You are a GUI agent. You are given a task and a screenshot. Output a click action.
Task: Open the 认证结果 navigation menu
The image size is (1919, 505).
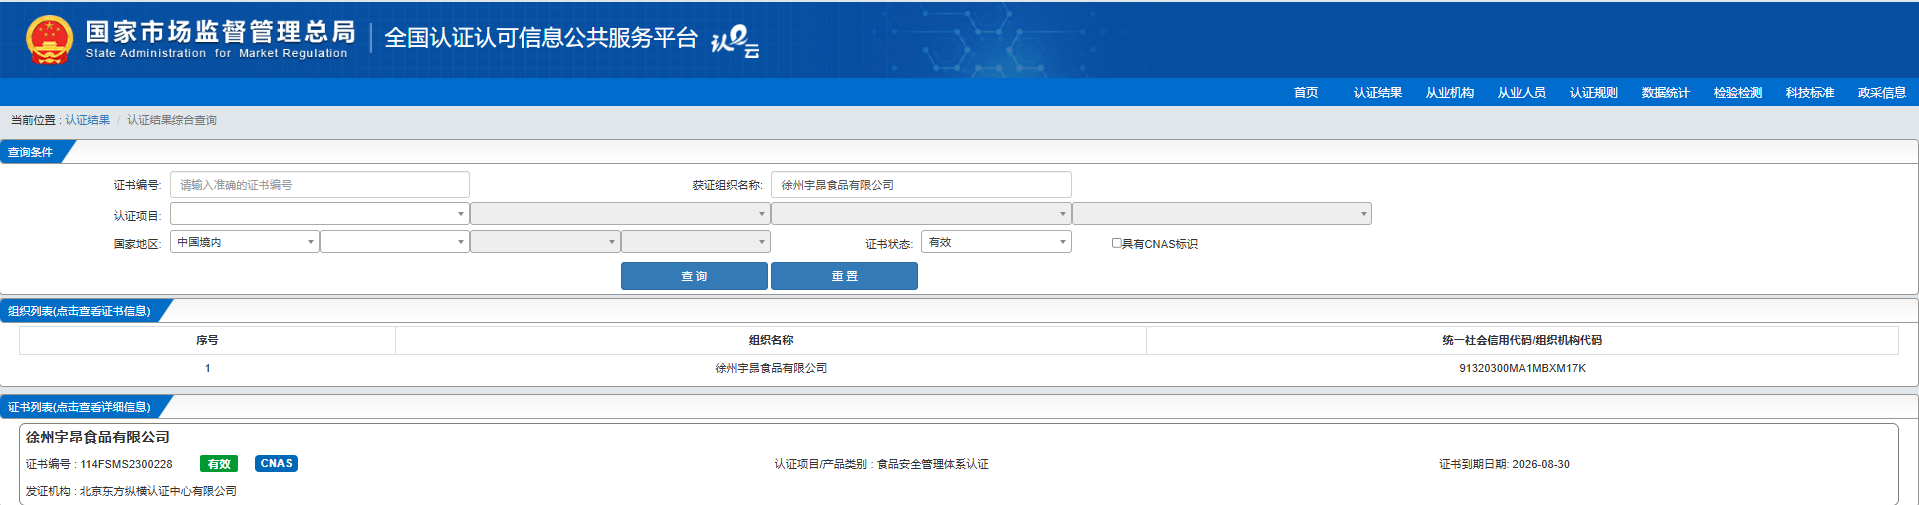tap(1378, 93)
